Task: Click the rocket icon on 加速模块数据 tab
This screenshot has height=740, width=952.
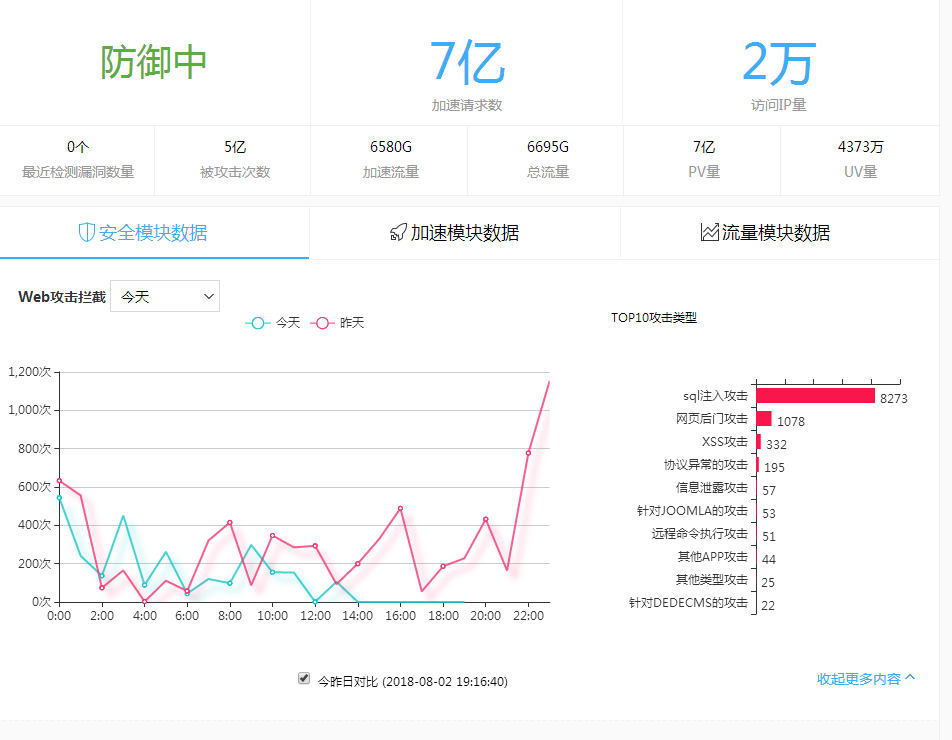Action: (397, 233)
